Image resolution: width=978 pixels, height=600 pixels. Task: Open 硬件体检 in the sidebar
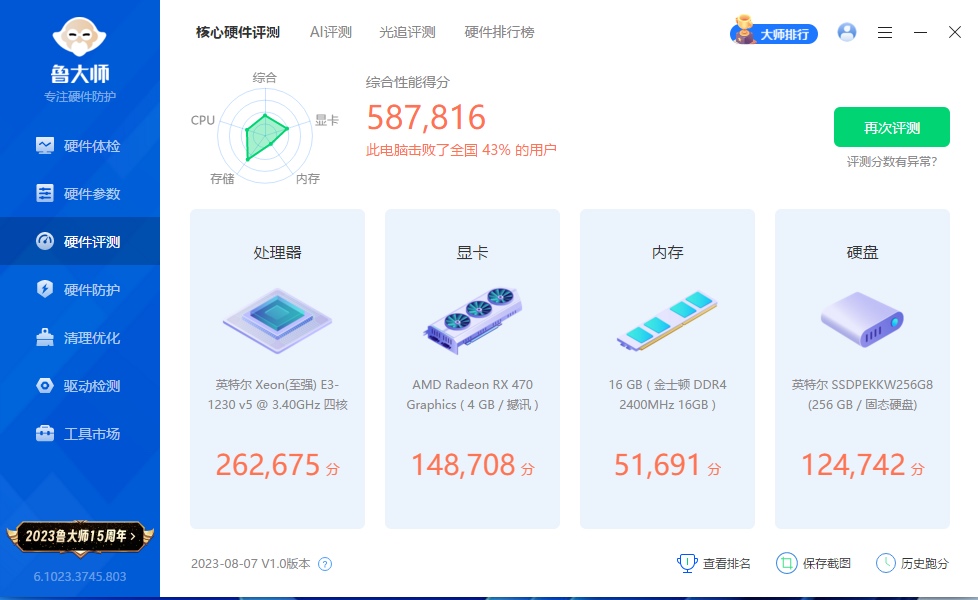80,146
